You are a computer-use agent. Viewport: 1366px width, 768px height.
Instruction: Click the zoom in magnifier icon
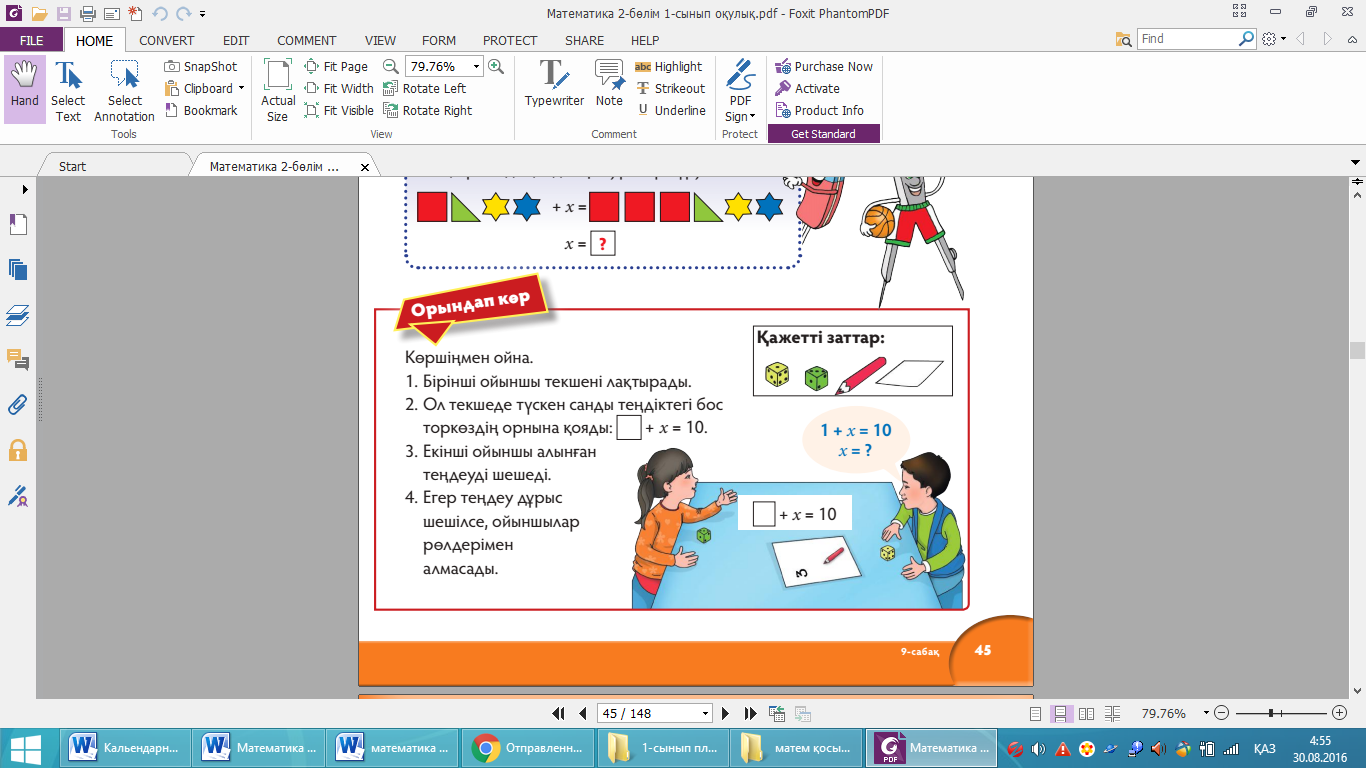496,67
